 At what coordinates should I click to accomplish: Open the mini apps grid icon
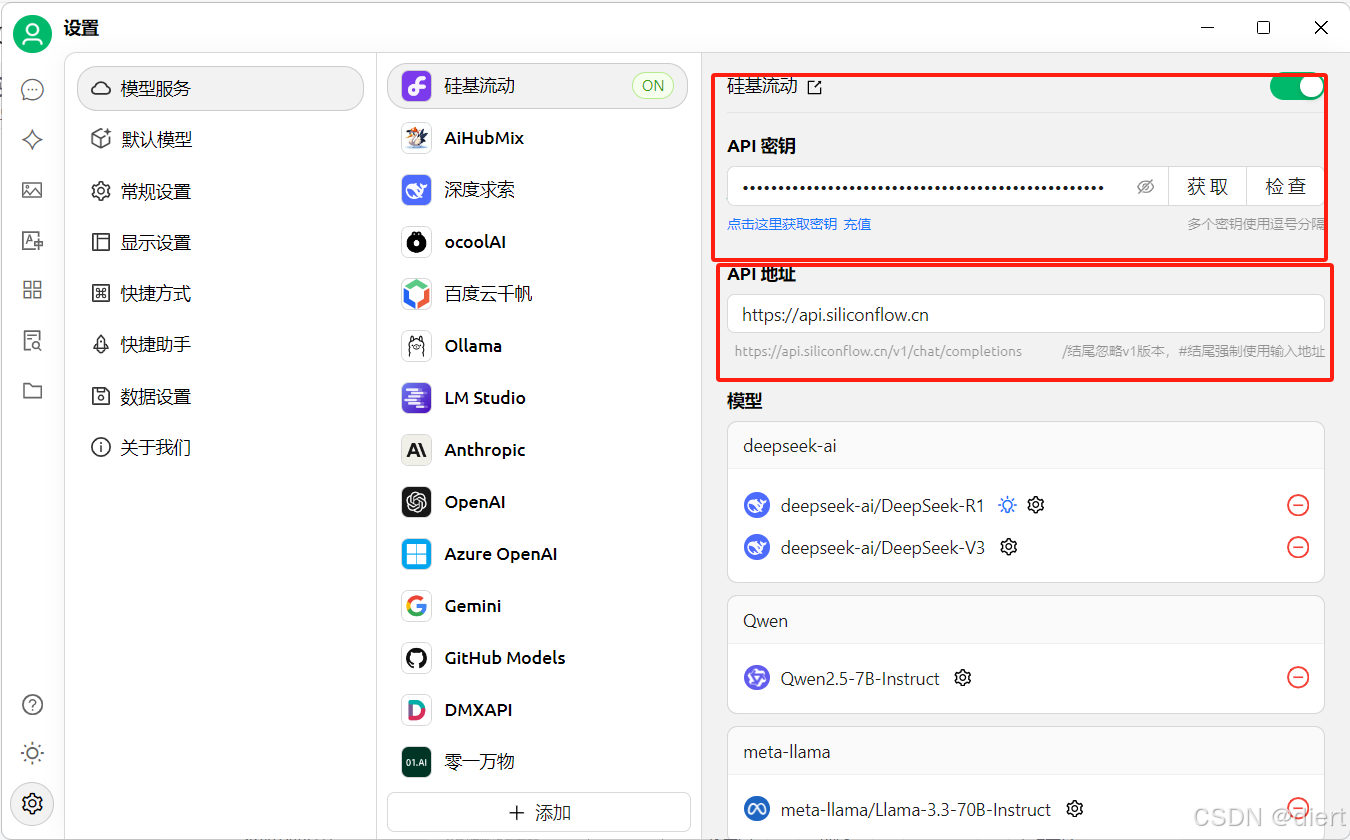click(32, 290)
